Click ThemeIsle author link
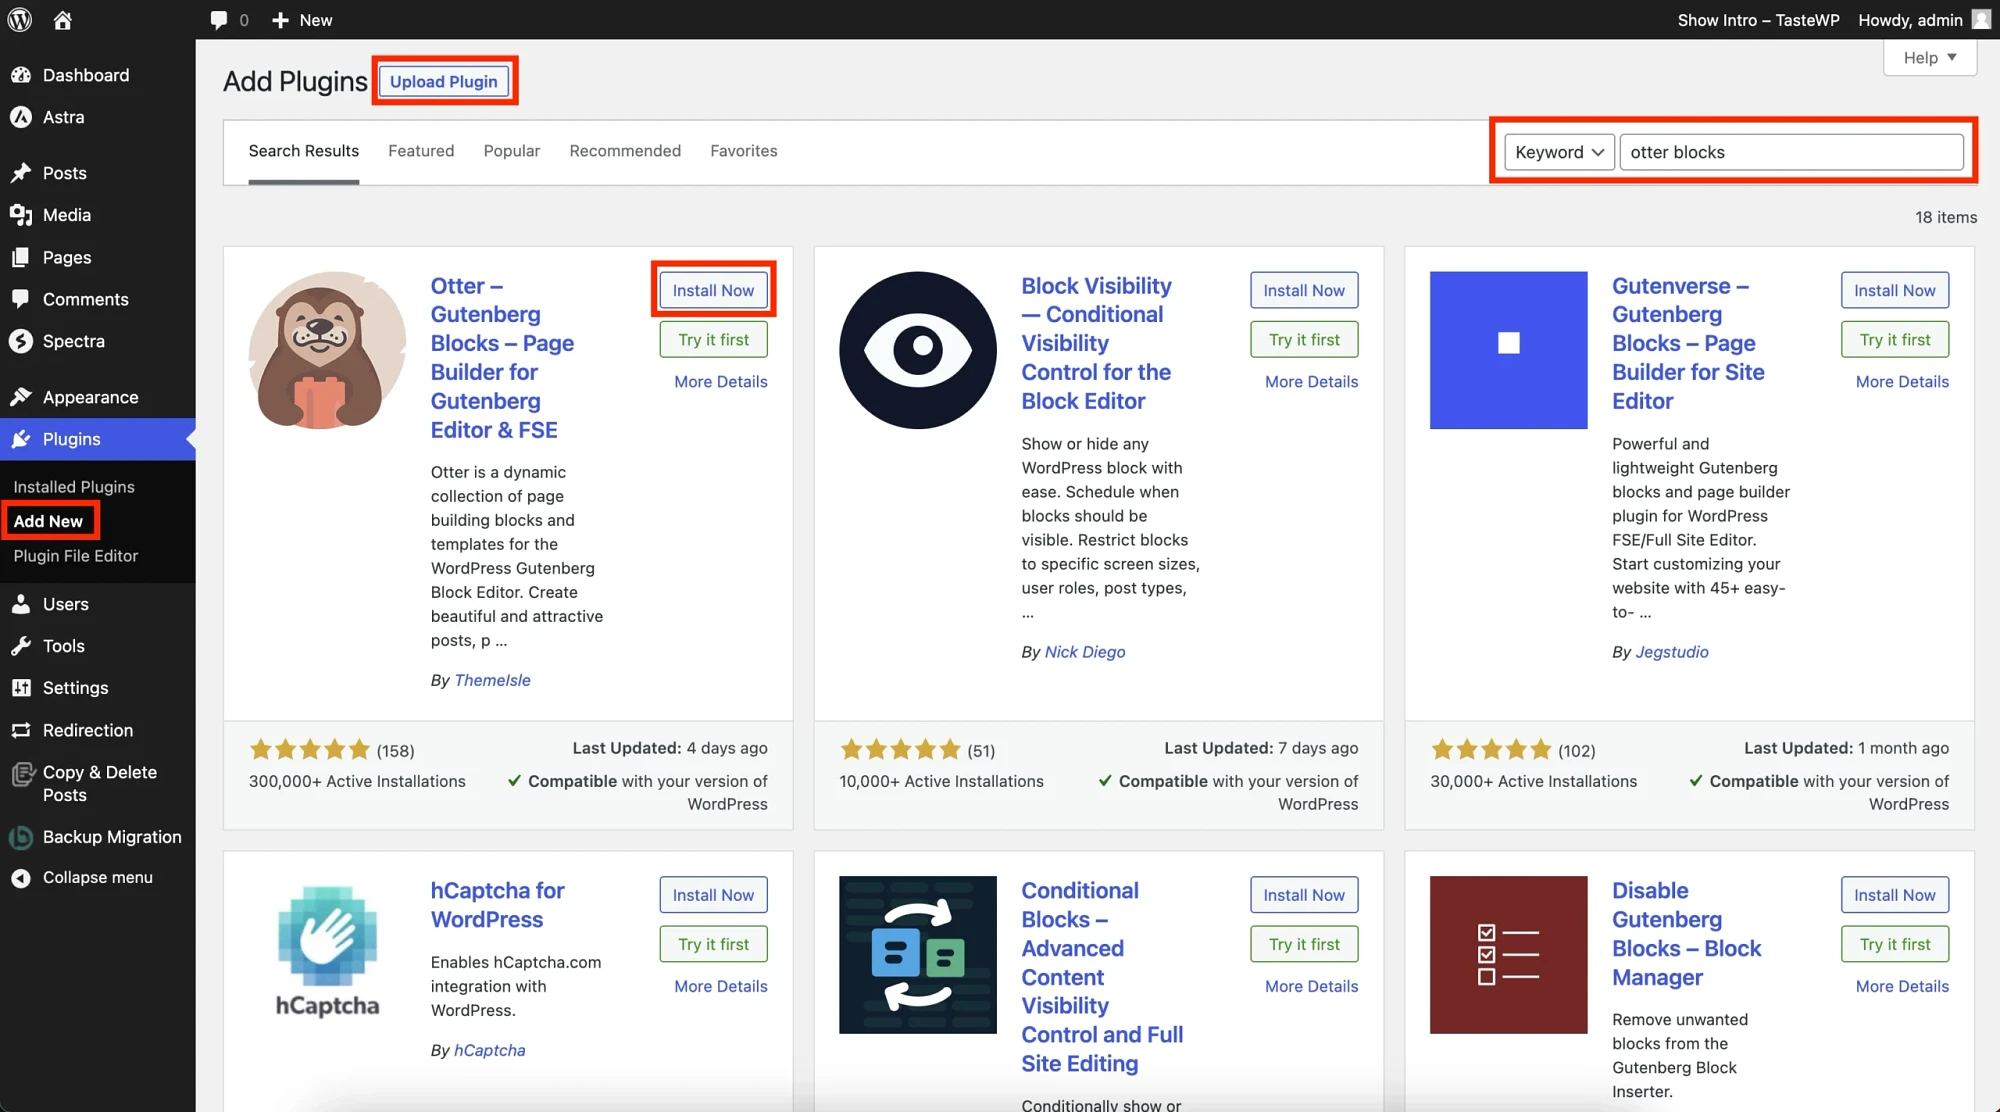 [491, 679]
